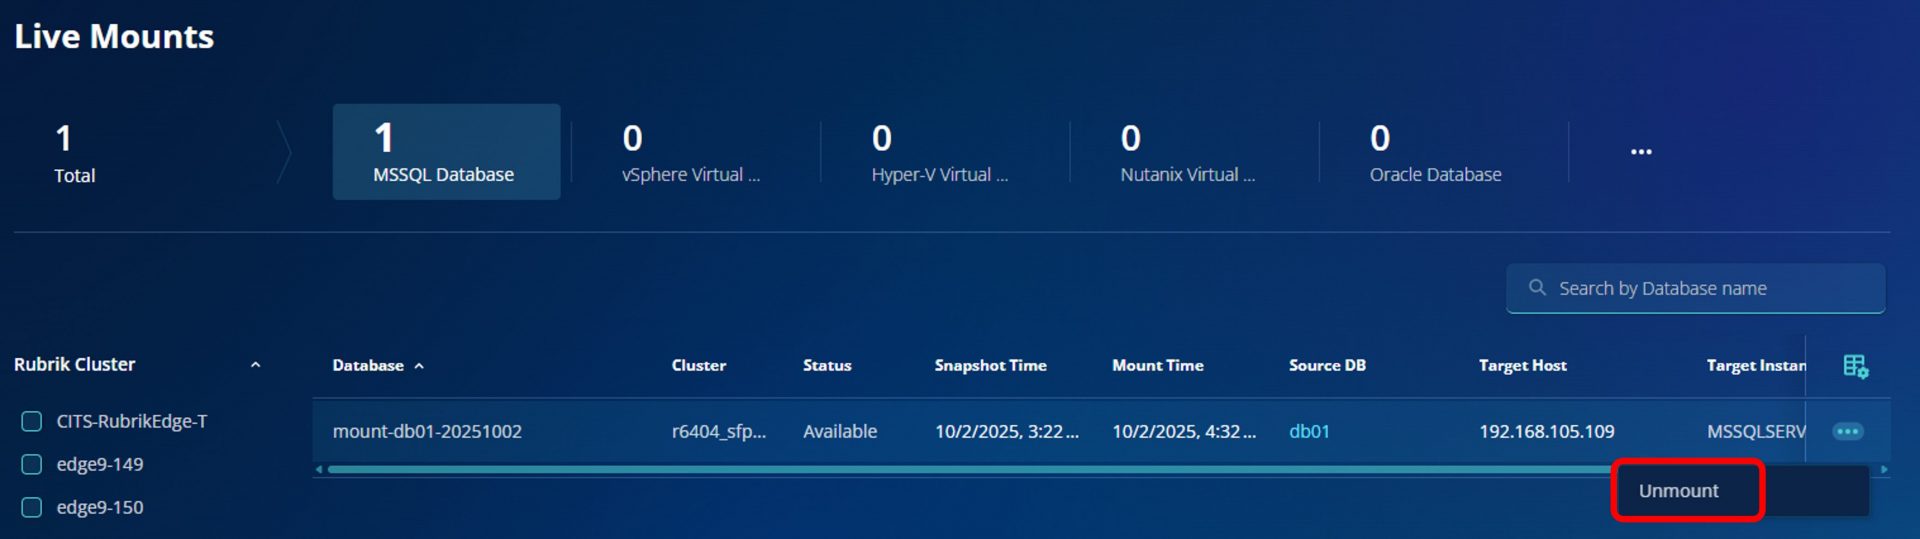Open row actions ellipsis for mount-db01-20251002
Viewport: 1920px width, 539px height.
coord(1847,431)
